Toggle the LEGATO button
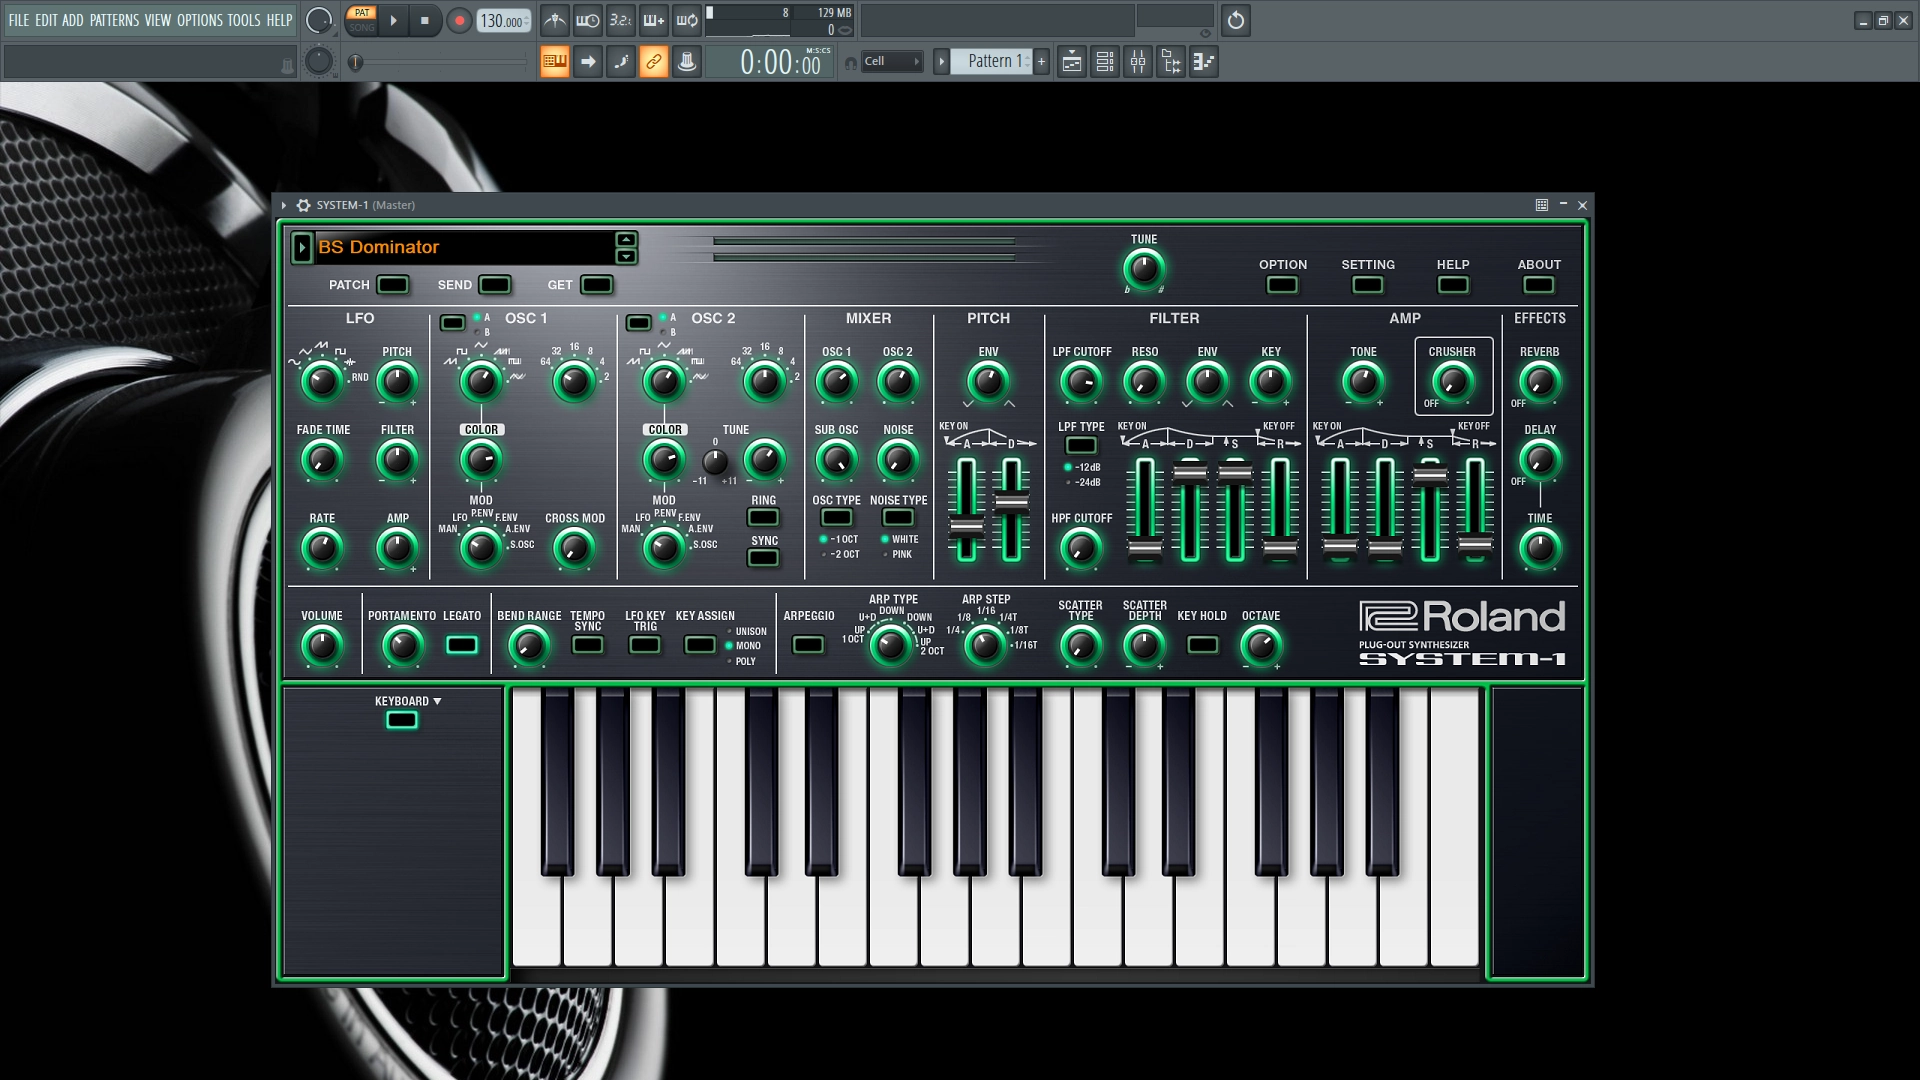Screen dimensions: 1920x1080 click(462, 645)
